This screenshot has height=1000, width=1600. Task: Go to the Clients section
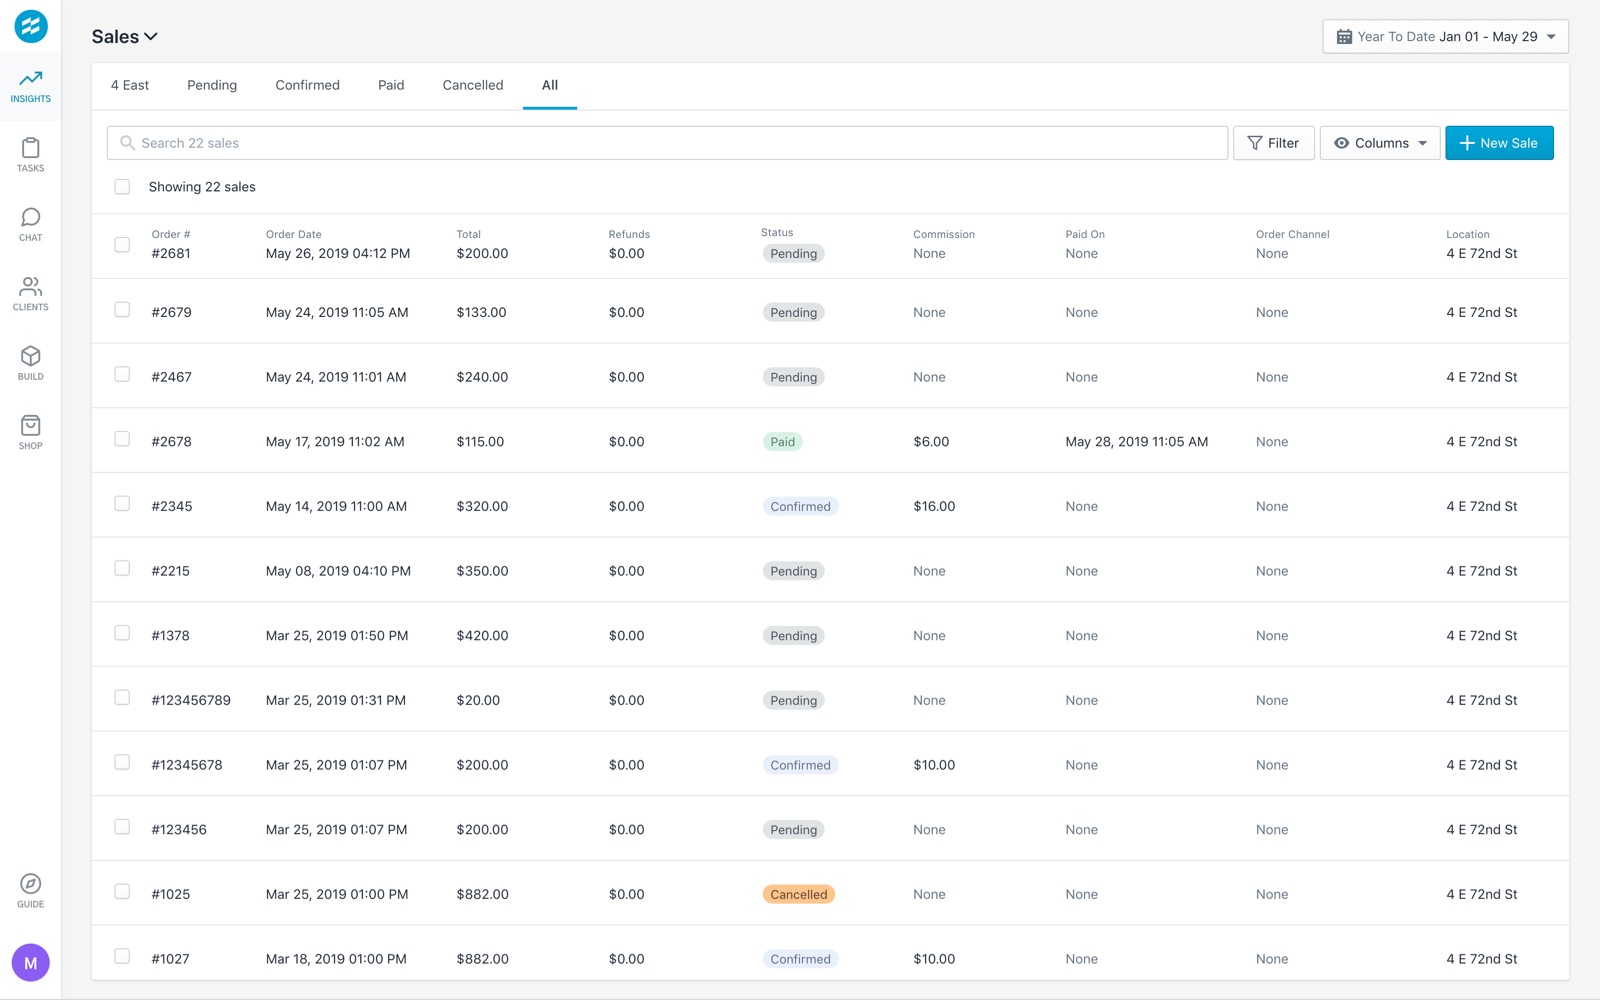tap(31, 294)
